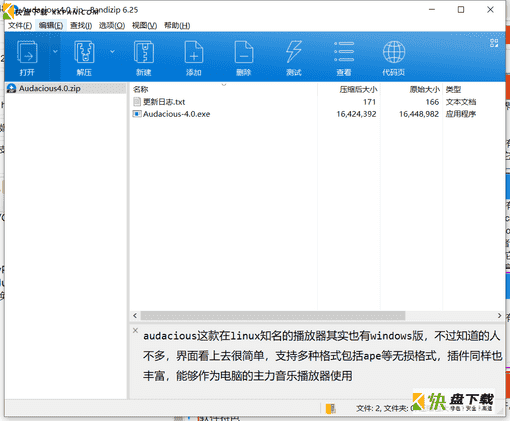Screen dimensions: 510x421
Task: Expand the 解压 dropdown arrow
Action: click(112, 51)
